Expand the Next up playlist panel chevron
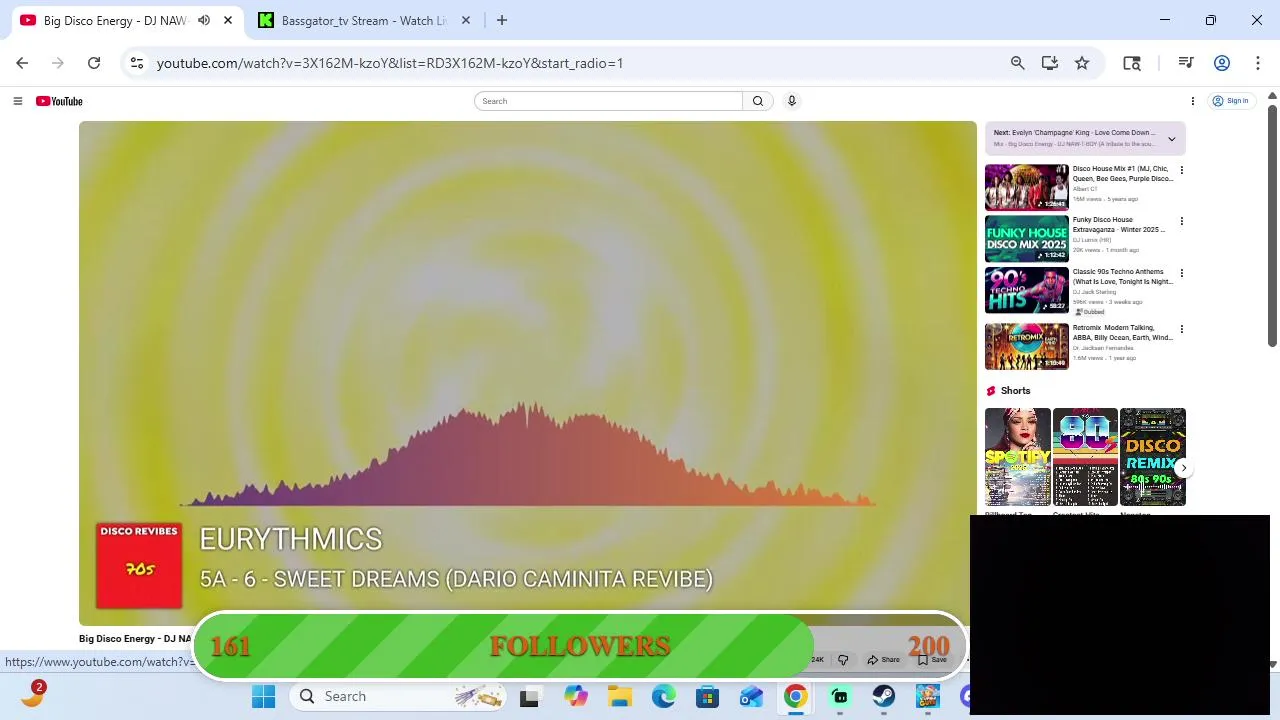Viewport: 1280px width, 720px height. [x=1171, y=139]
